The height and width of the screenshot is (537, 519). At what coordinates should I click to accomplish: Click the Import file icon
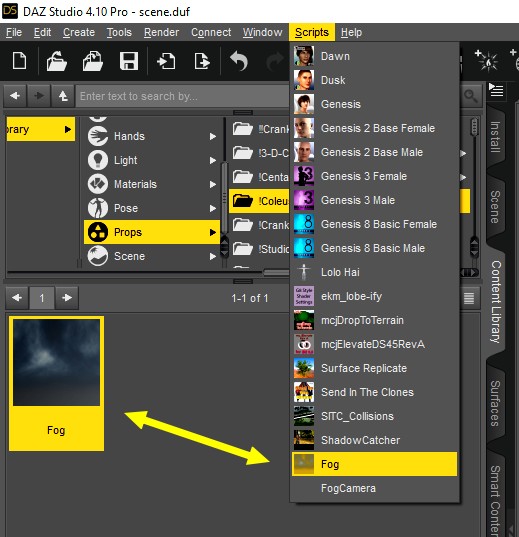pyautogui.click(x=166, y=61)
